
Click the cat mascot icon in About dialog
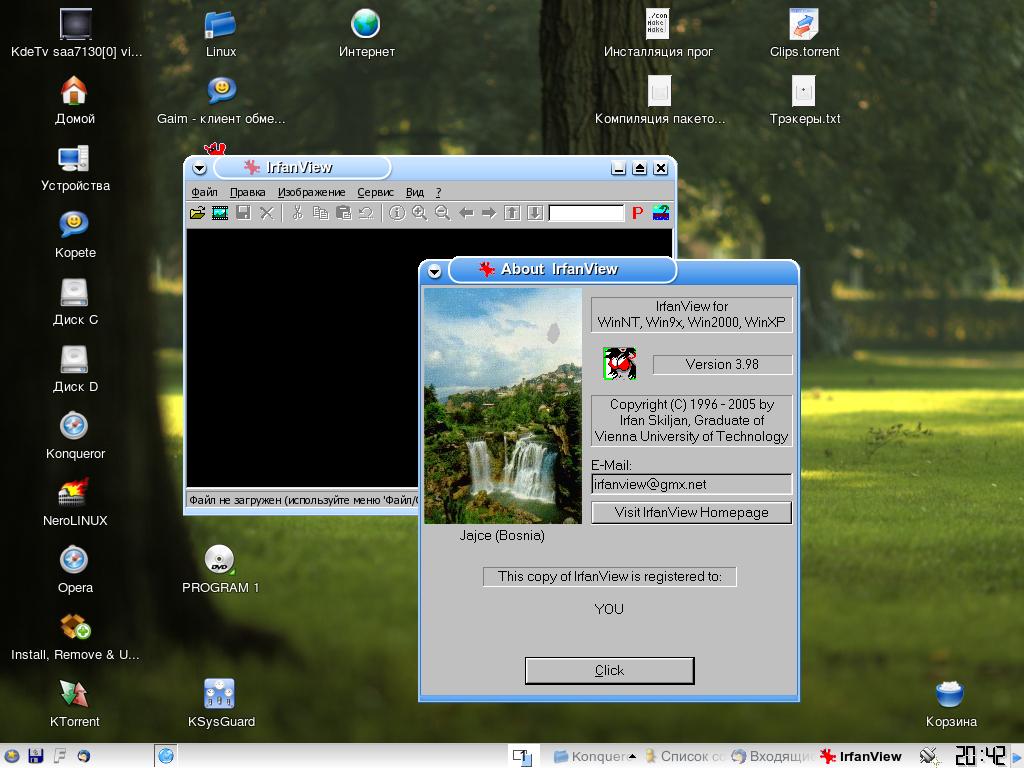(619, 363)
